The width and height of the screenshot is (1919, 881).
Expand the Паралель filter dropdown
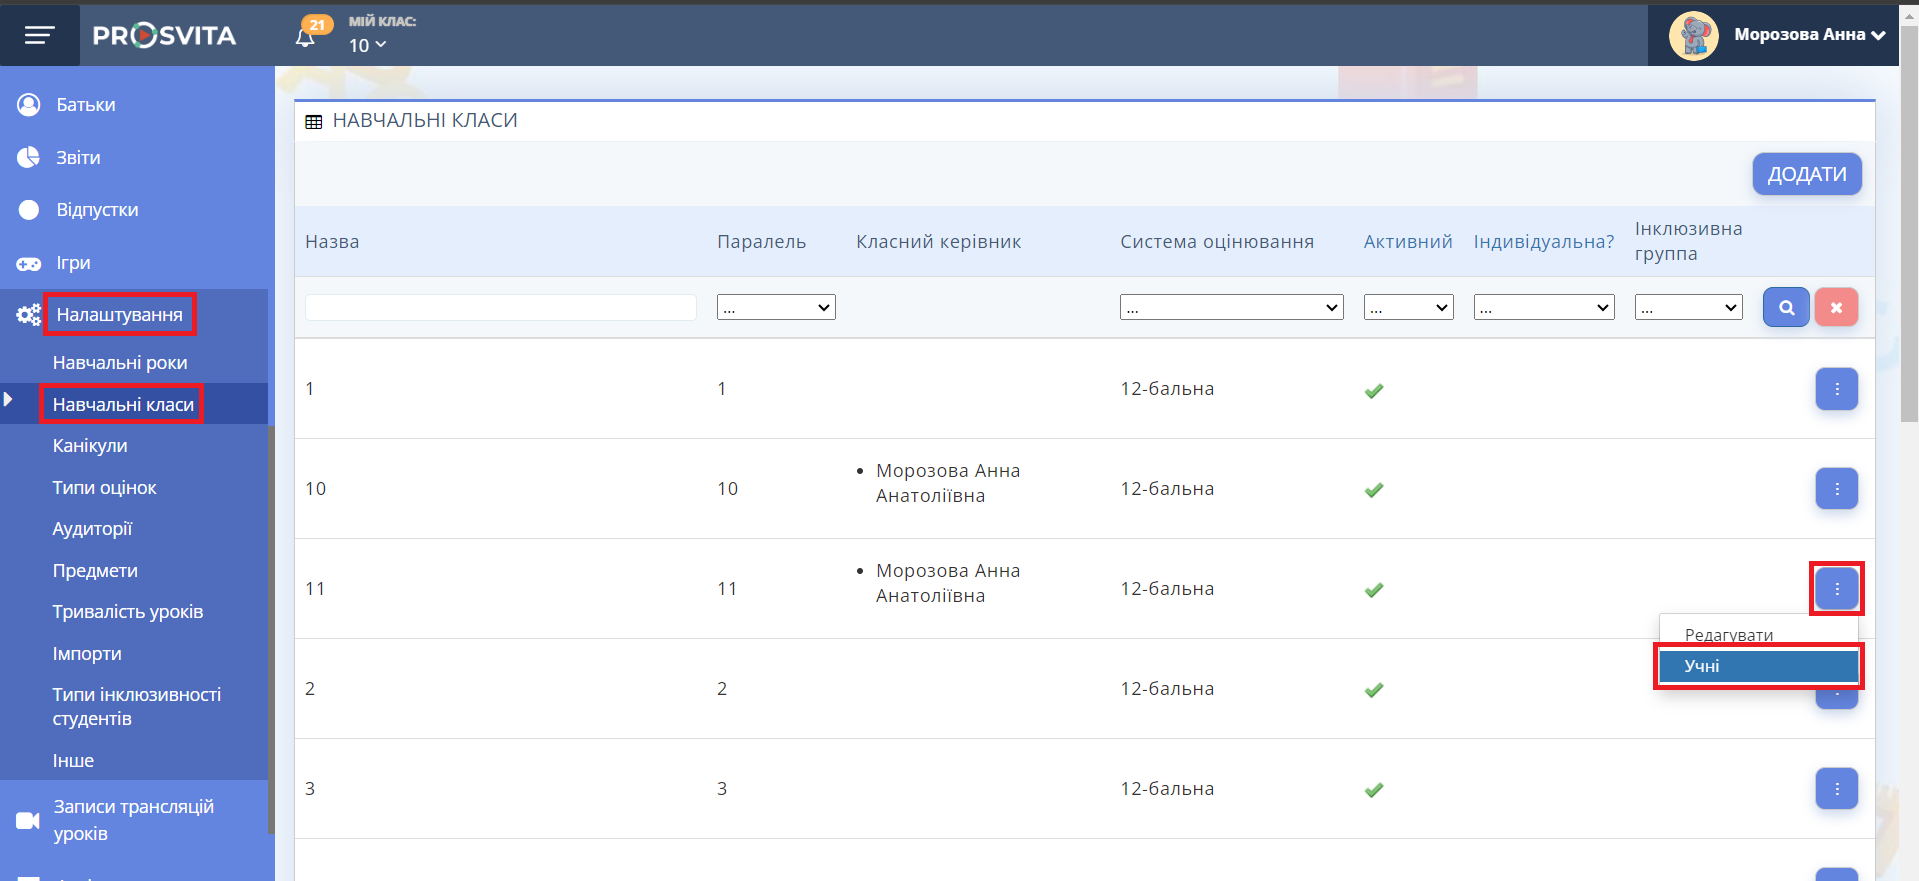776,308
